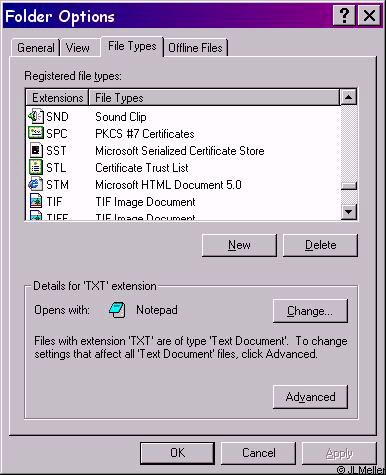Click the SPC certificate file icon
This screenshot has width=386, height=475.
click(36, 133)
